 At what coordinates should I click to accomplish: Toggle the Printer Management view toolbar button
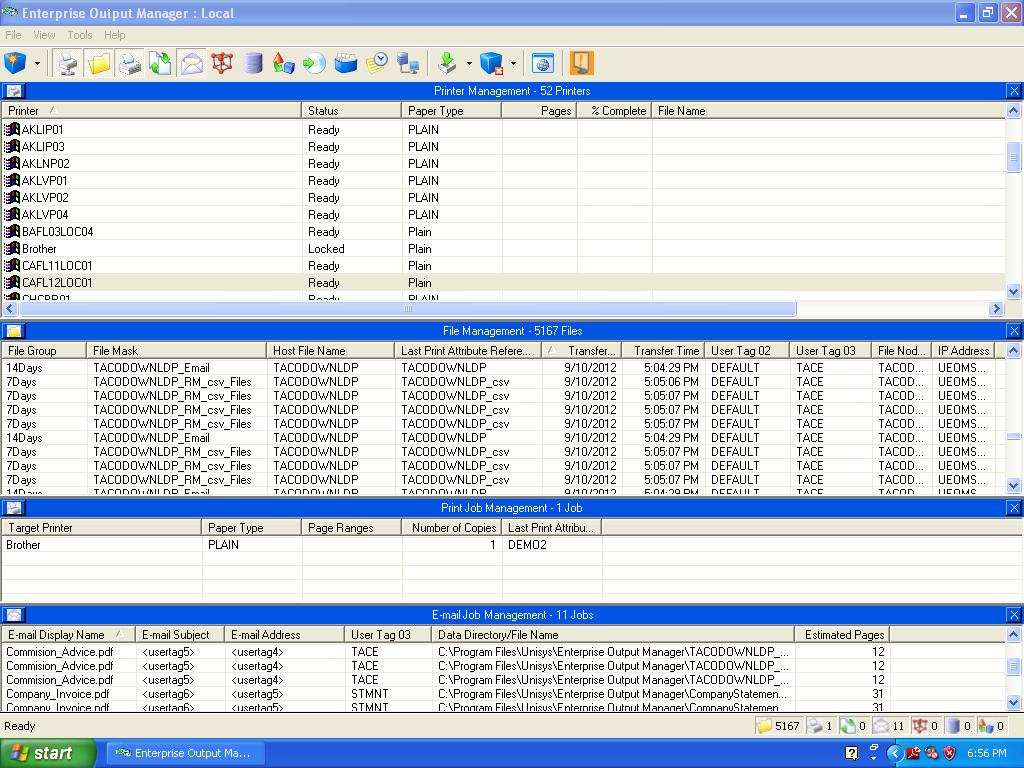[x=67, y=63]
